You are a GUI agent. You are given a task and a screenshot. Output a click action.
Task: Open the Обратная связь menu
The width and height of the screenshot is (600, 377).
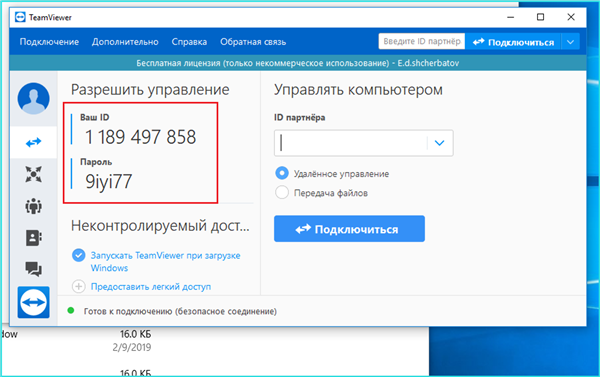click(x=253, y=42)
